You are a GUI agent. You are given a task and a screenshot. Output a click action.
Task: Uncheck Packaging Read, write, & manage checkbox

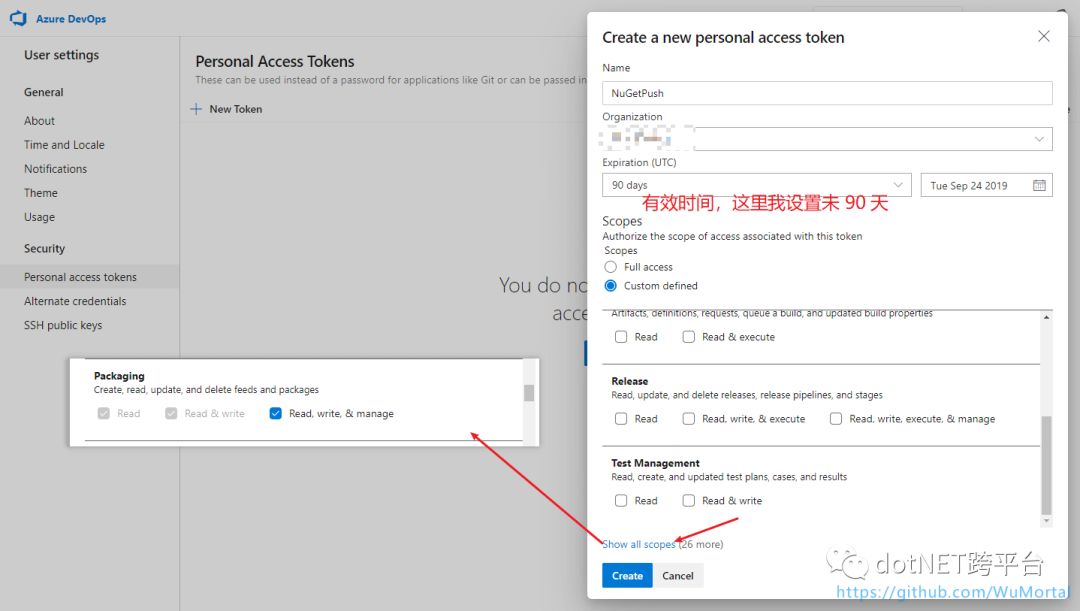point(276,413)
